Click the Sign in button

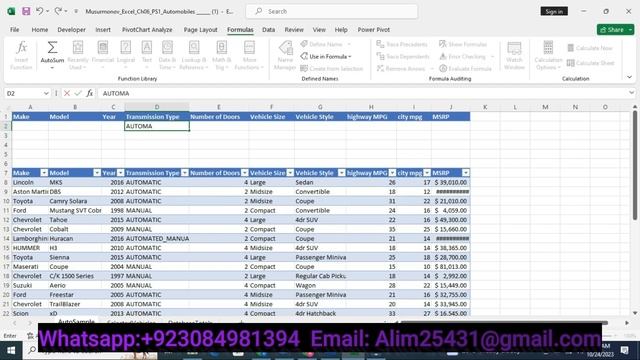click(x=554, y=11)
